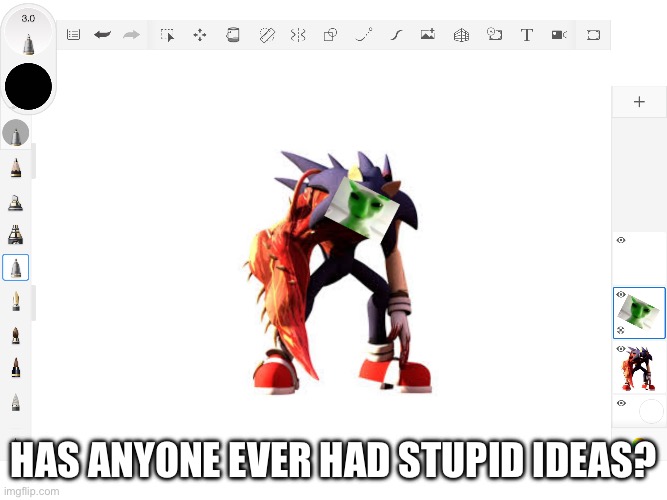Select the gray pencil at palette bottom
The height and width of the screenshot is (500, 667).
point(16,402)
